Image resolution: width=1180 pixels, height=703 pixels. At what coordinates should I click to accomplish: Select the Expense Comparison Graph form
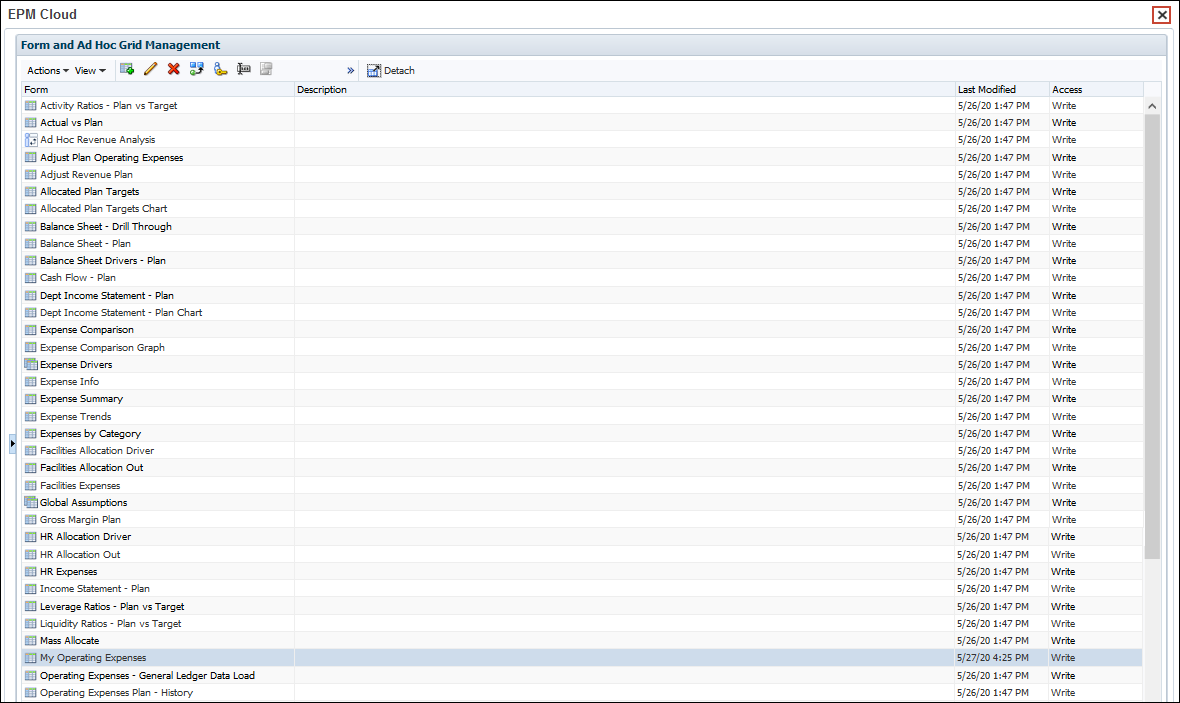(x=102, y=348)
